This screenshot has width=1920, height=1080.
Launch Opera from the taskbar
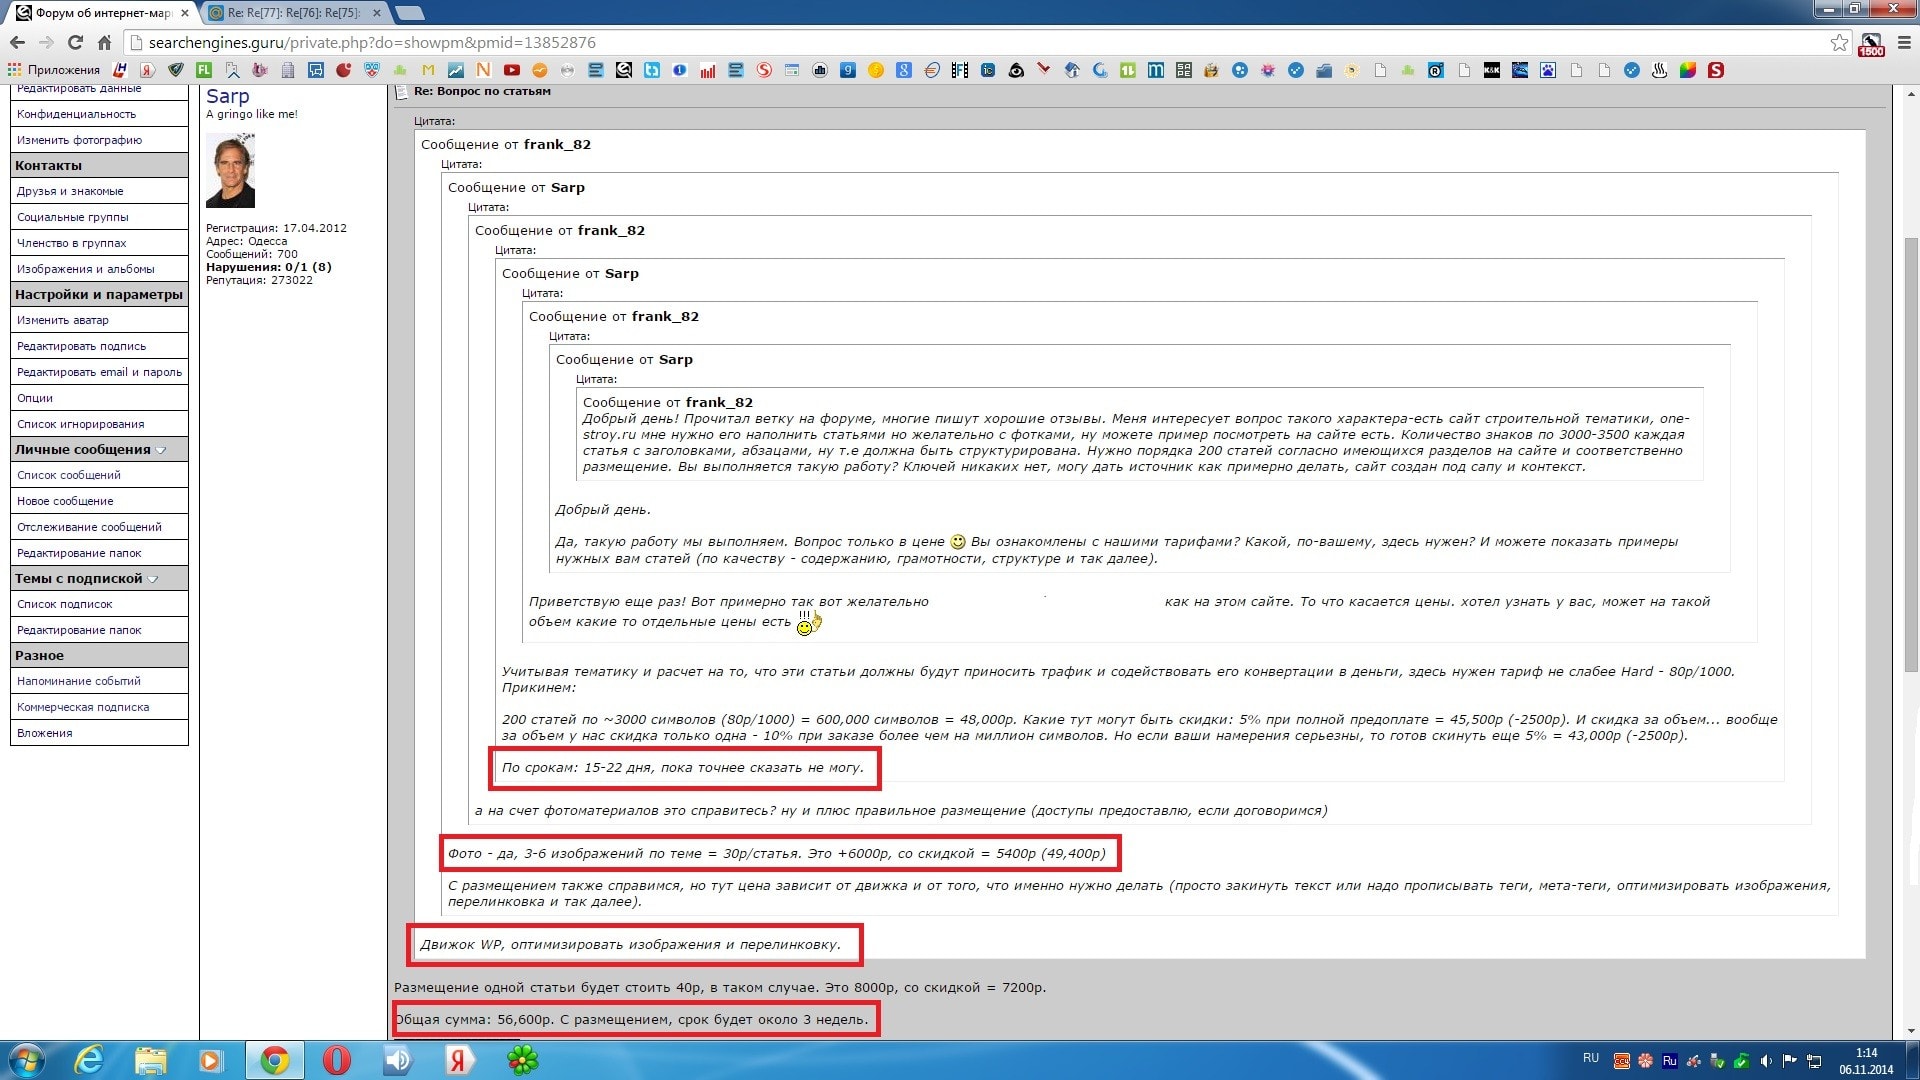point(337,1060)
